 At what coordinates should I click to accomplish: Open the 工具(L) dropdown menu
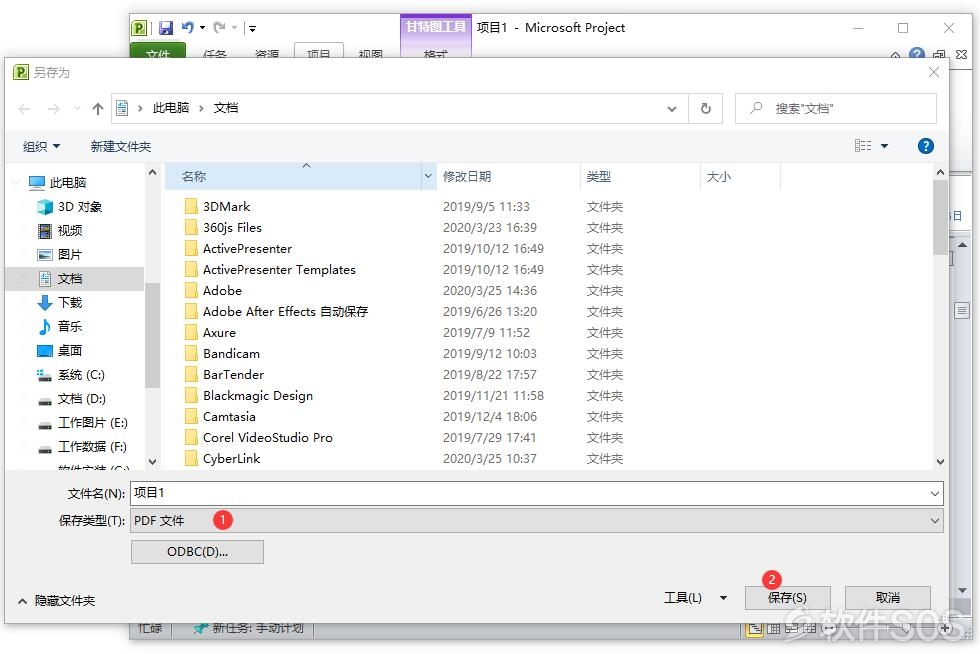point(695,598)
